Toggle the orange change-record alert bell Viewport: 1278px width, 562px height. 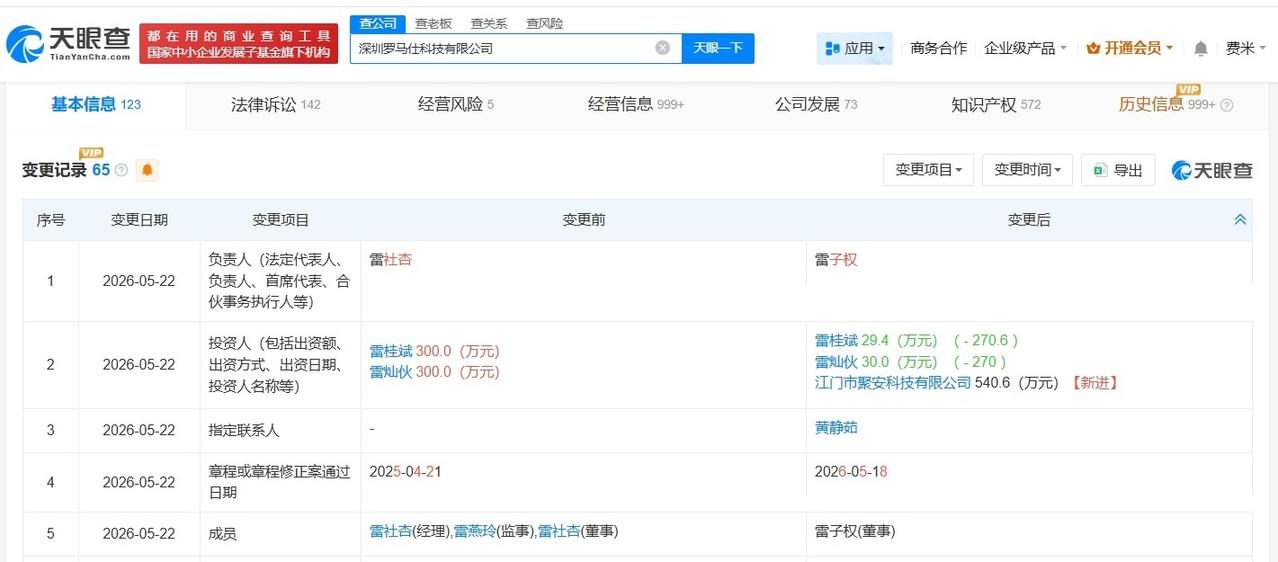click(x=147, y=171)
